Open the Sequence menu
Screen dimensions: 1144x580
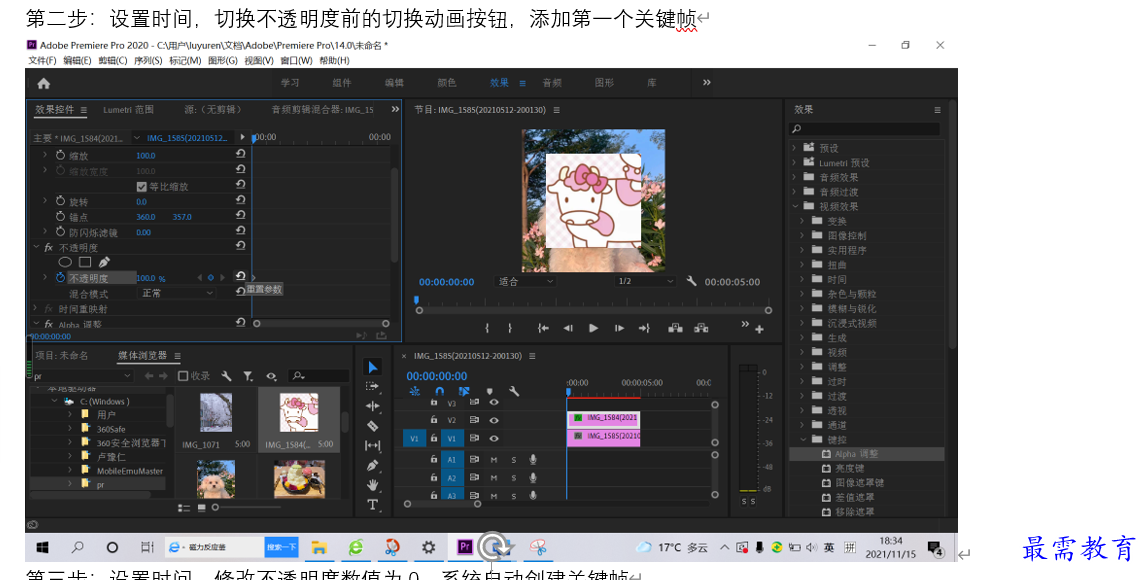click(148, 61)
